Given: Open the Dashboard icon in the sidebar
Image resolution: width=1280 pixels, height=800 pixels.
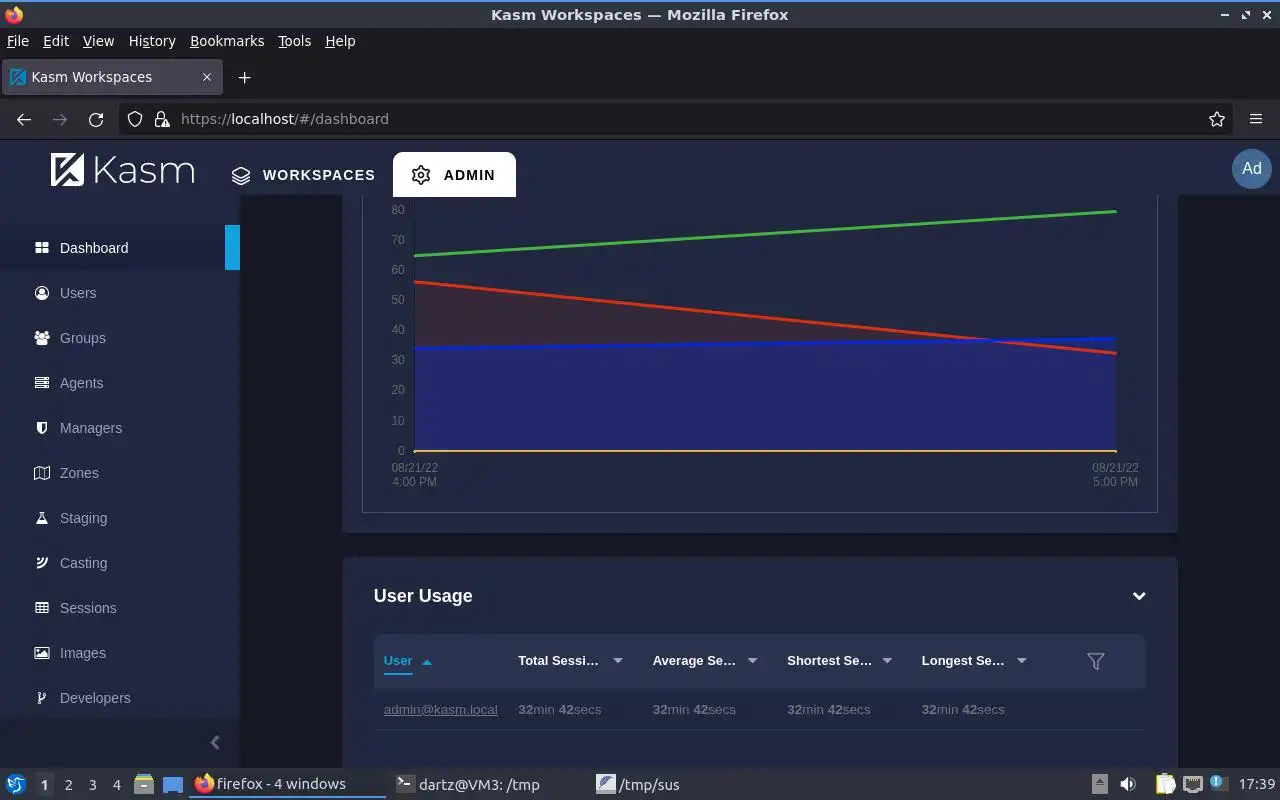Looking at the screenshot, I should pyautogui.click(x=42, y=248).
